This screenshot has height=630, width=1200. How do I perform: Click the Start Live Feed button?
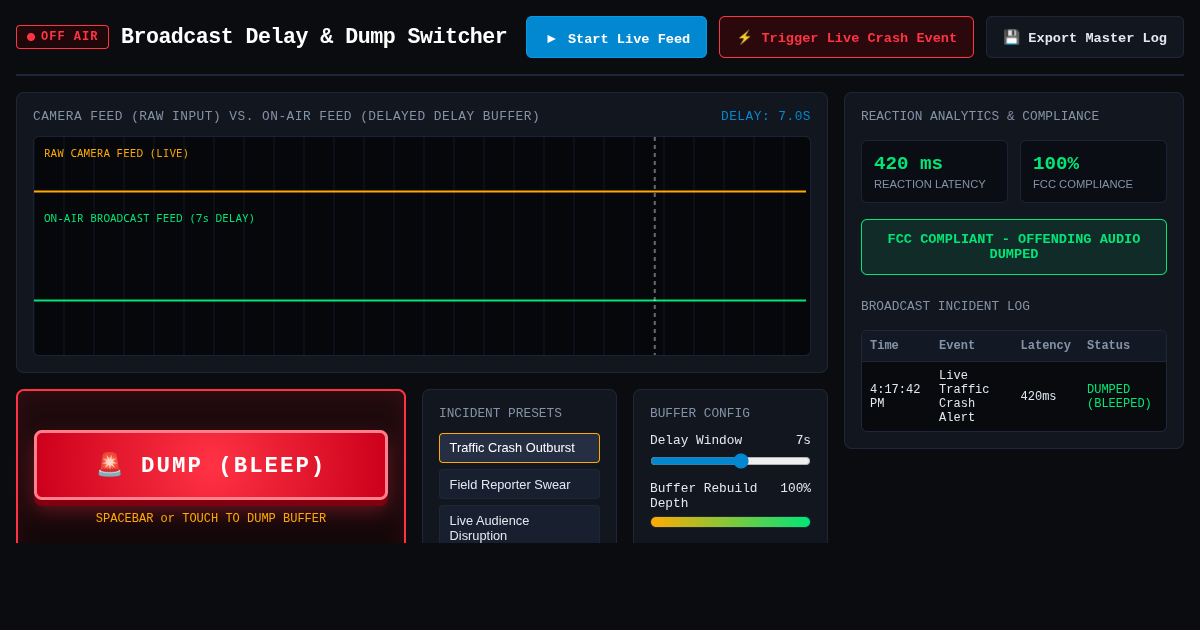(x=616, y=37)
